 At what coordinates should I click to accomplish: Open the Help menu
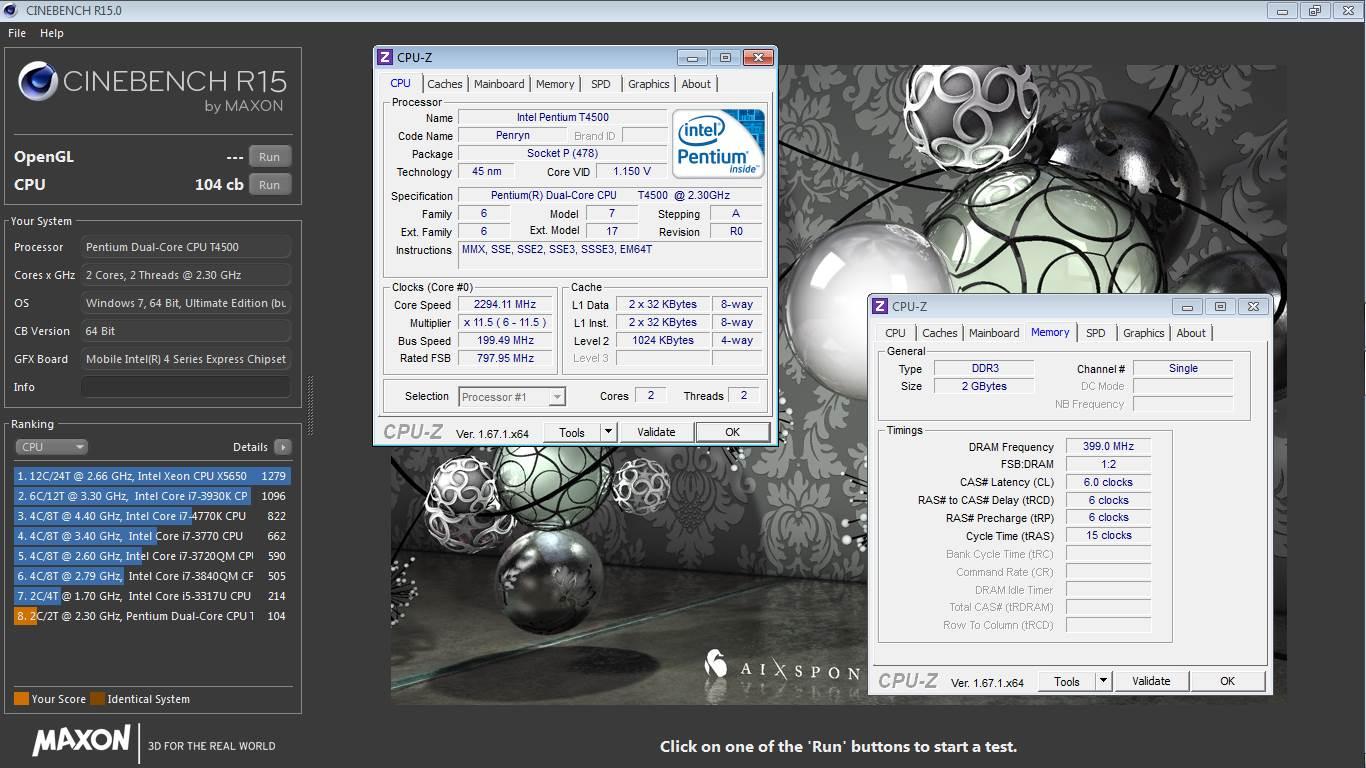52,33
